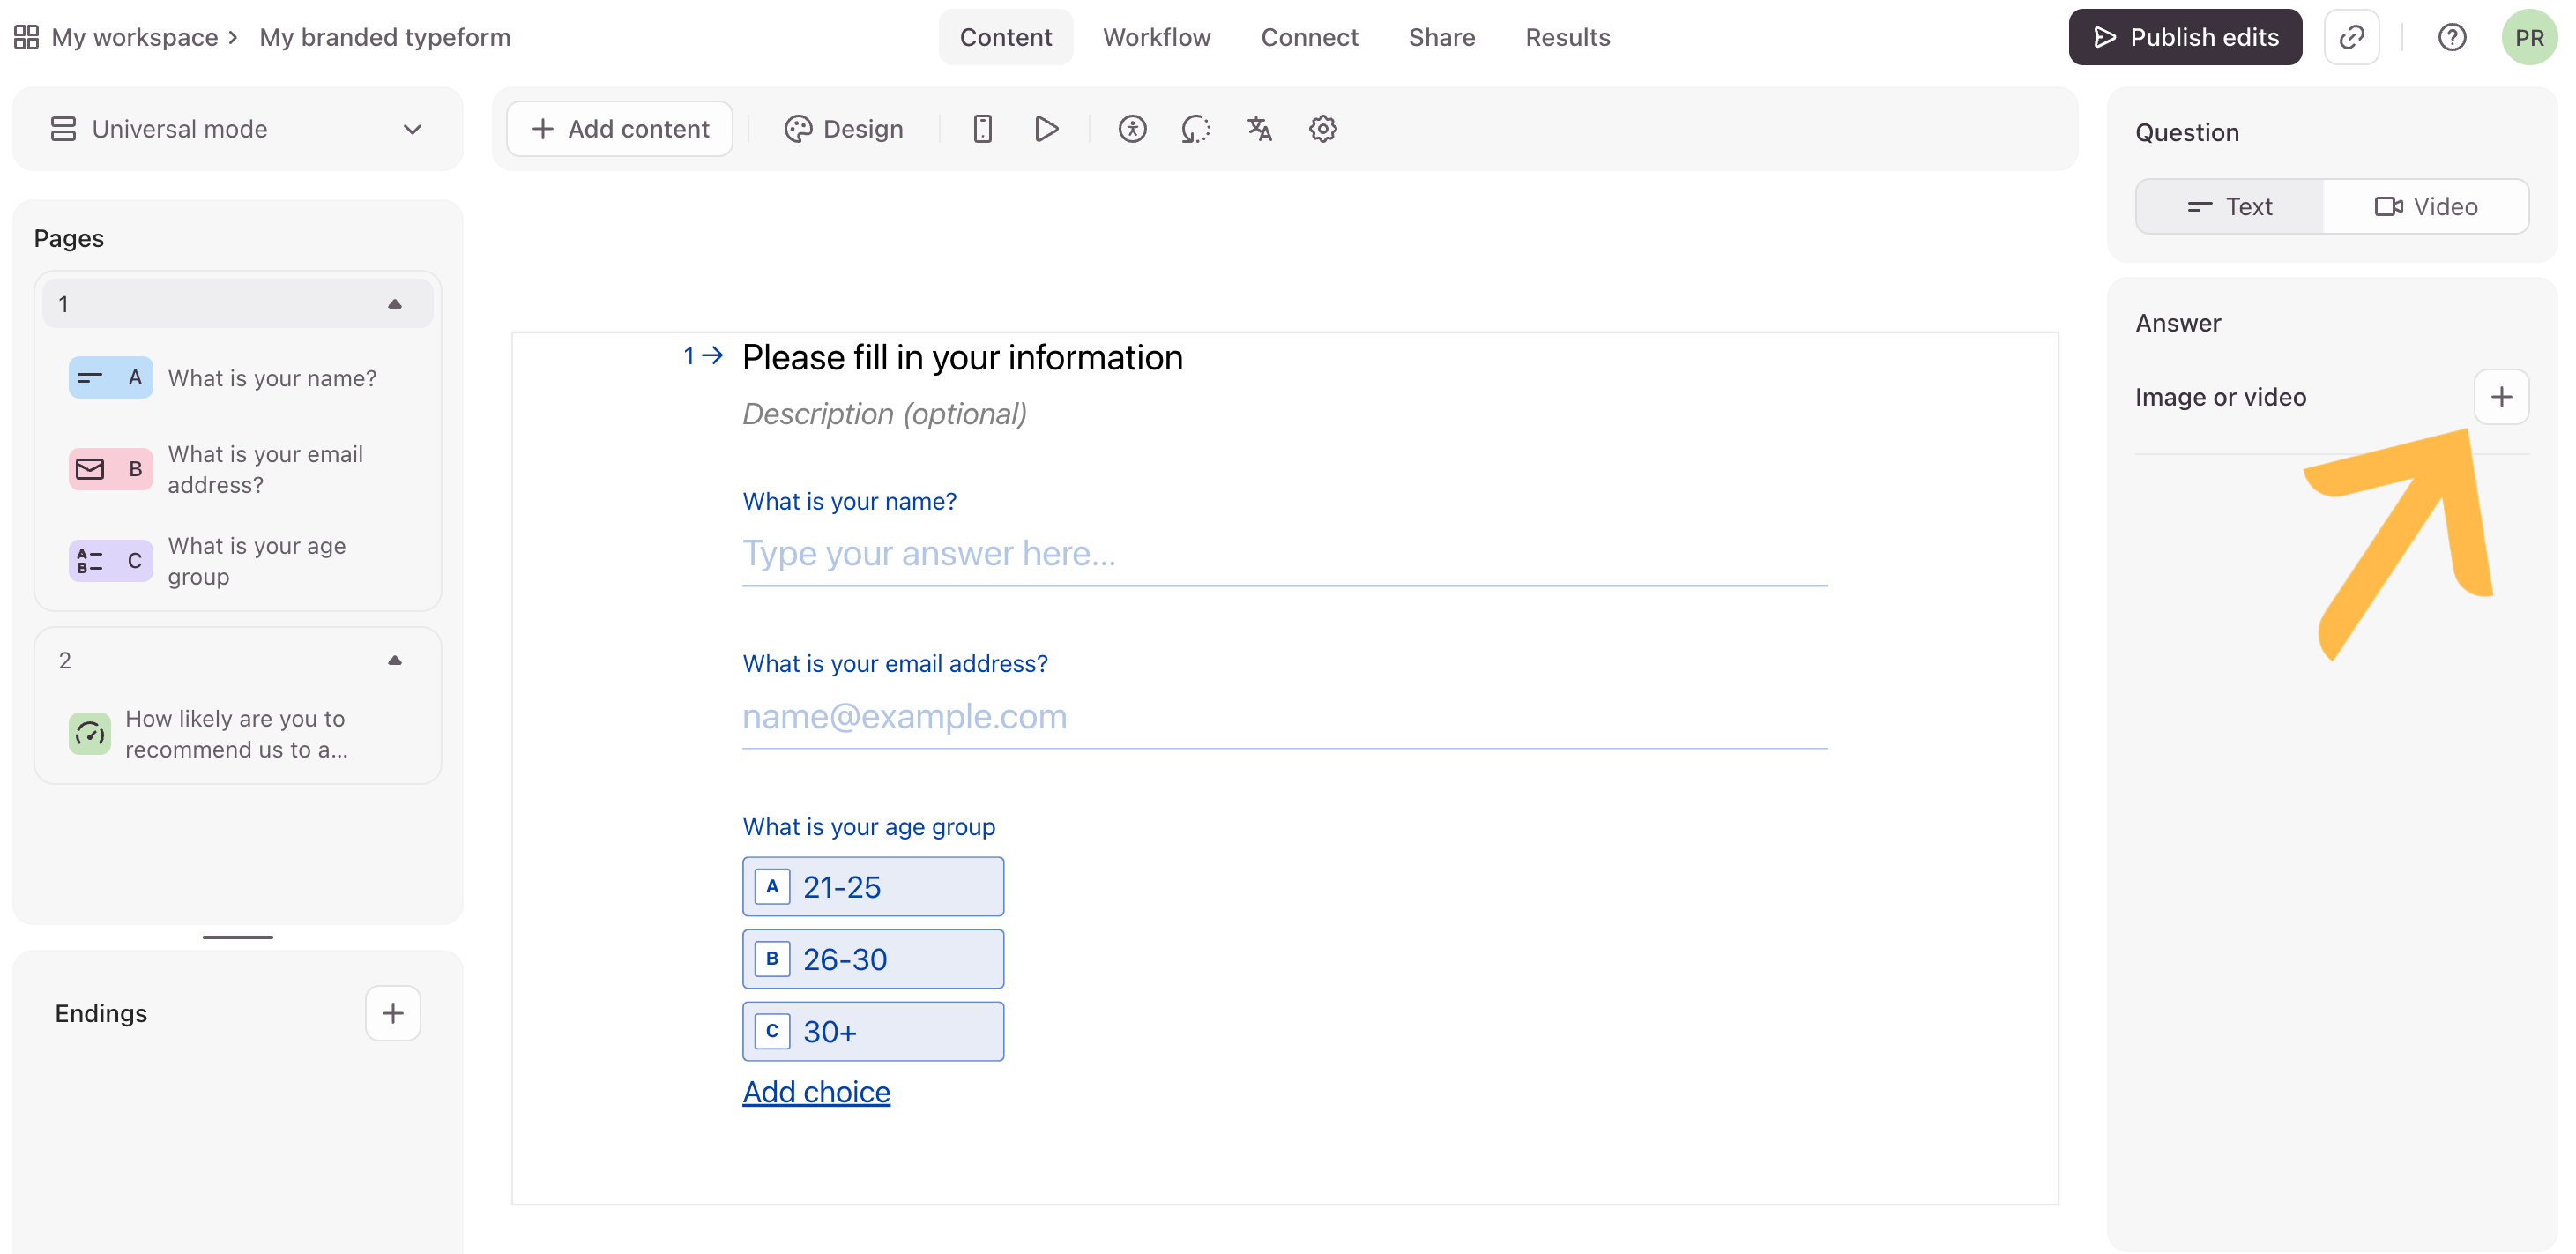This screenshot has width=2576, height=1254.
Task: Edit 'Please fill in your information' heading
Action: point(962,357)
